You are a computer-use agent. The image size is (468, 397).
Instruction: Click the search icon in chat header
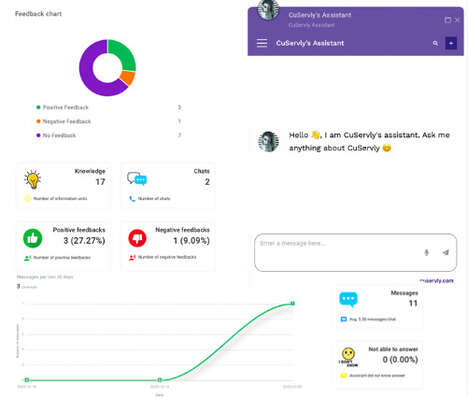pyautogui.click(x=435, y=43)
